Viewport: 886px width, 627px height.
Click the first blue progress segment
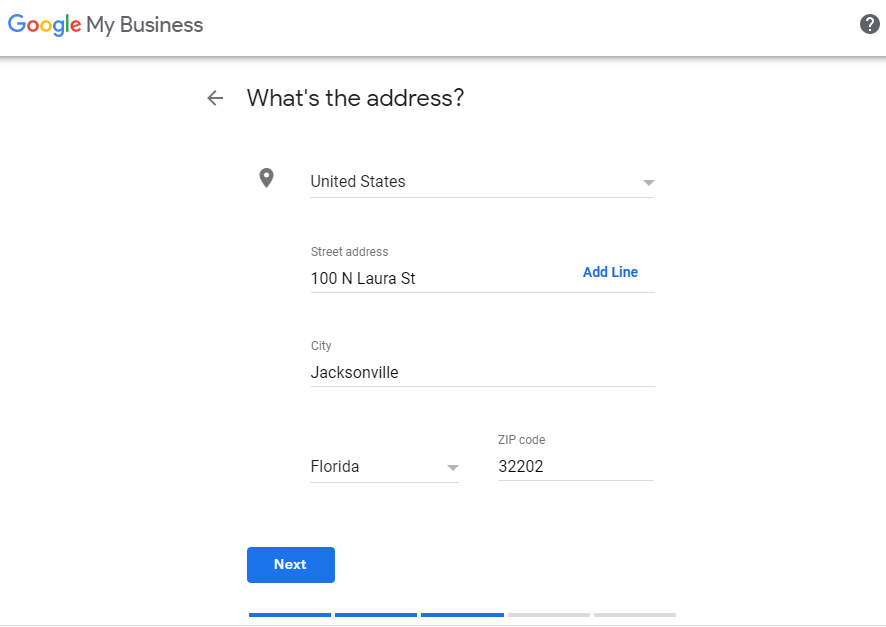tap(290, 615)
